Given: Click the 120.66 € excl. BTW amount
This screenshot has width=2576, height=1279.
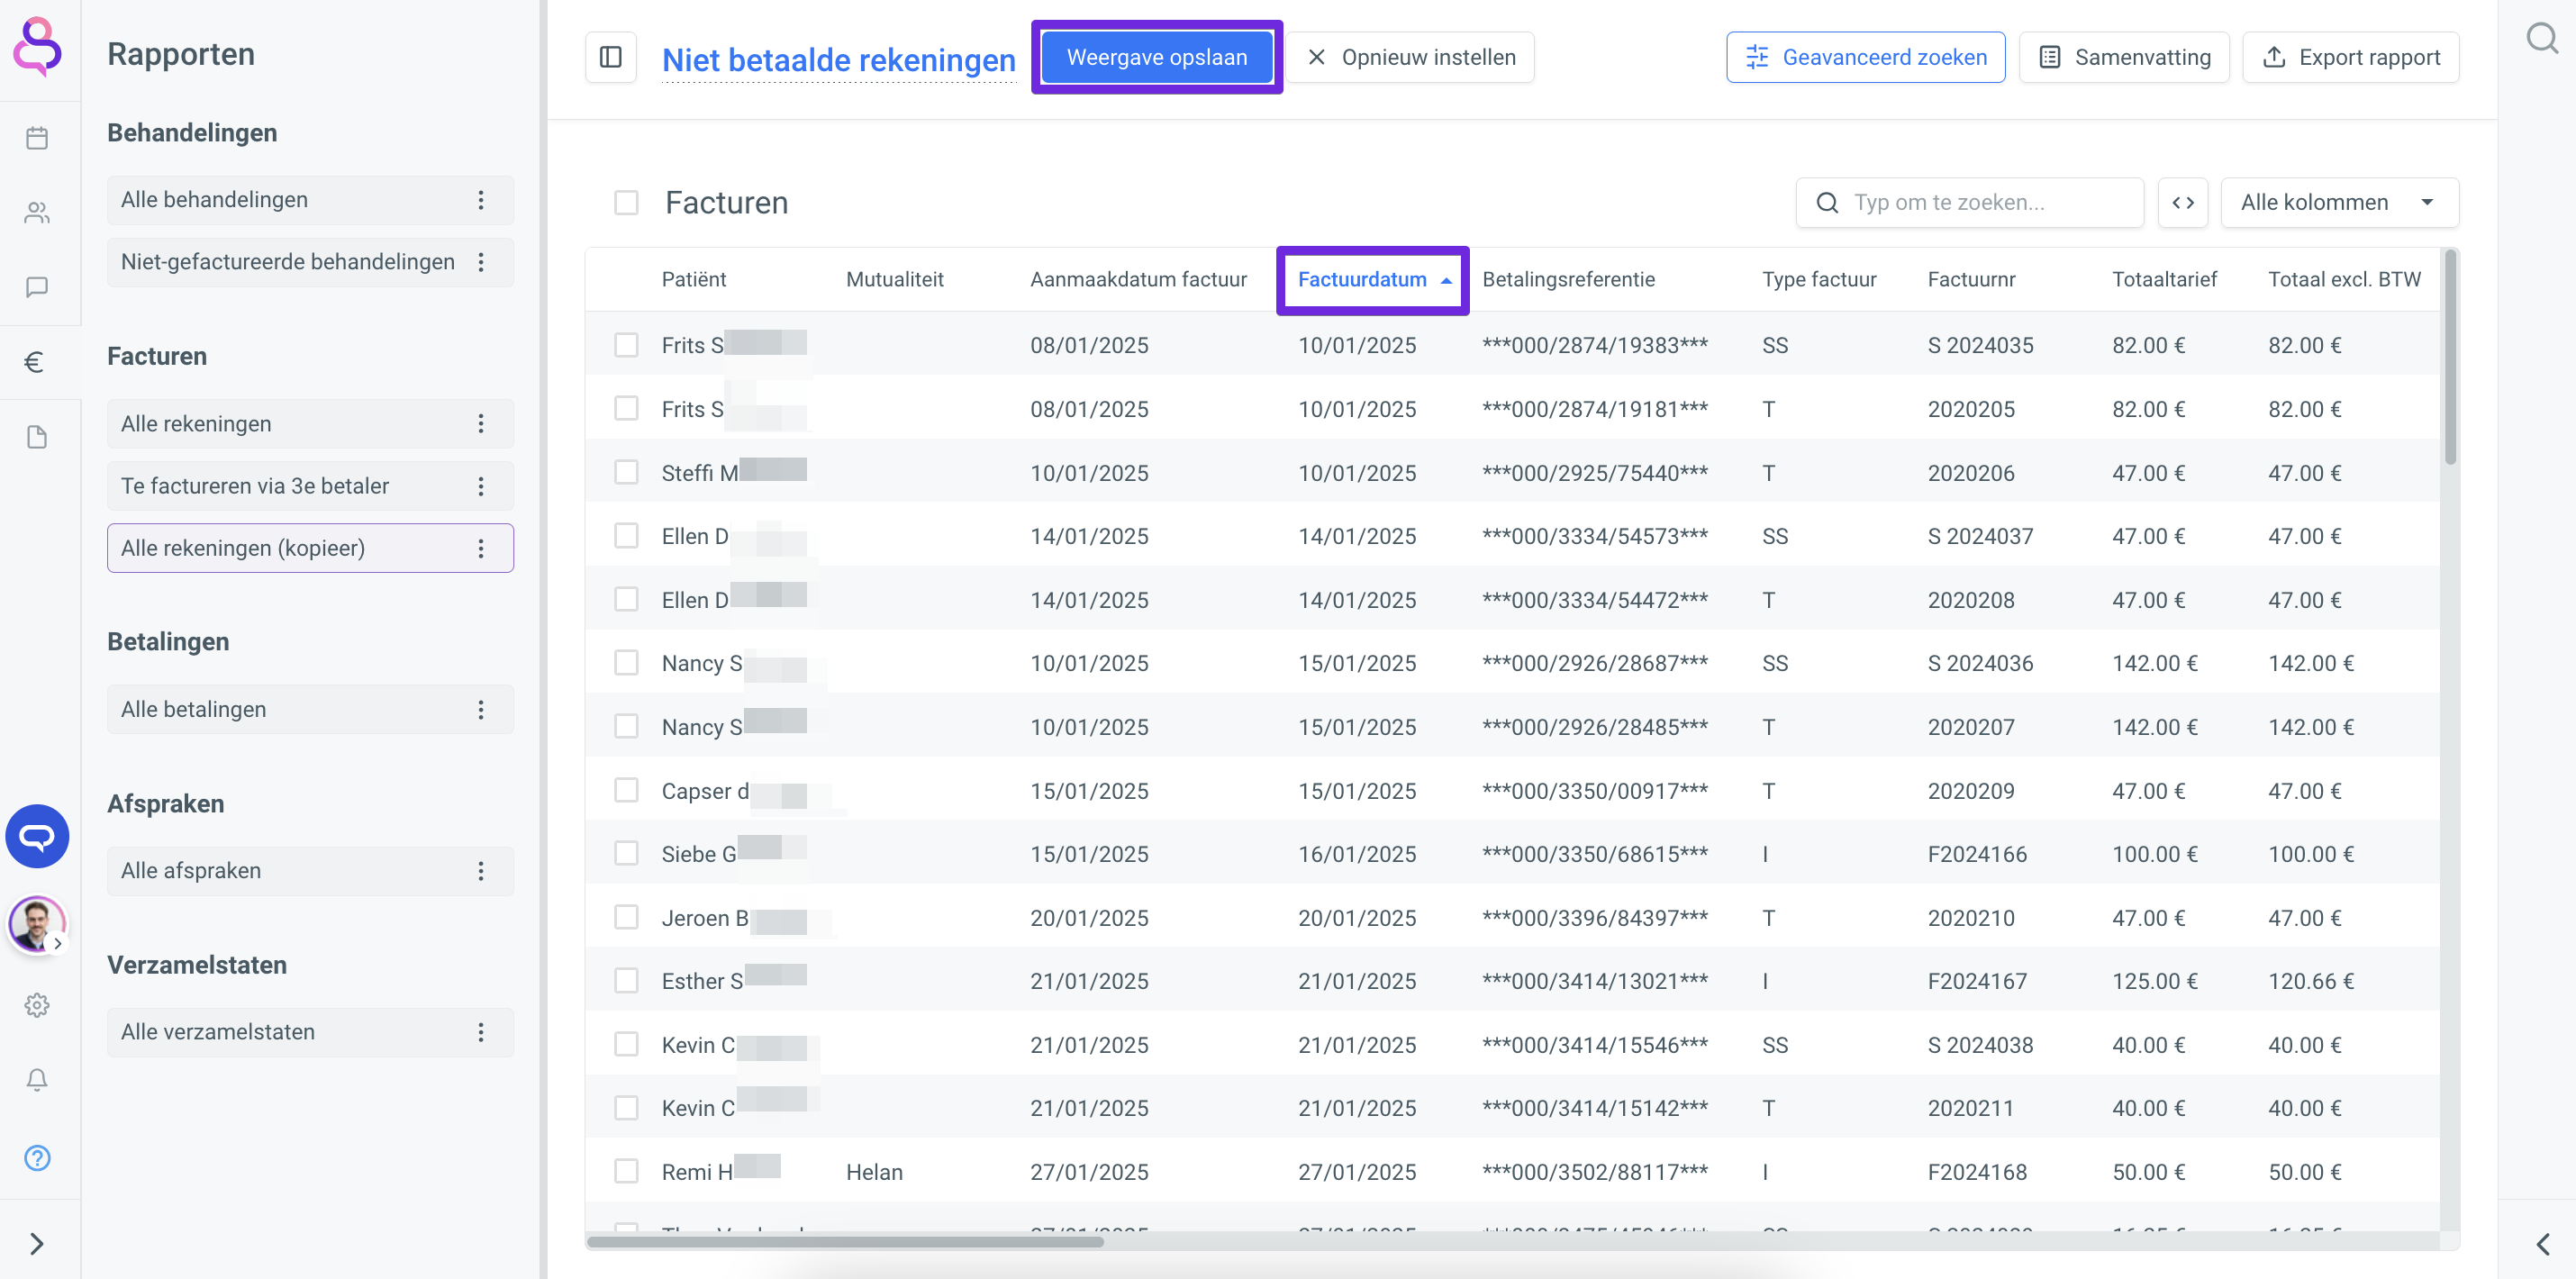Looking at the screenshot, I should tap(2310, 980).
